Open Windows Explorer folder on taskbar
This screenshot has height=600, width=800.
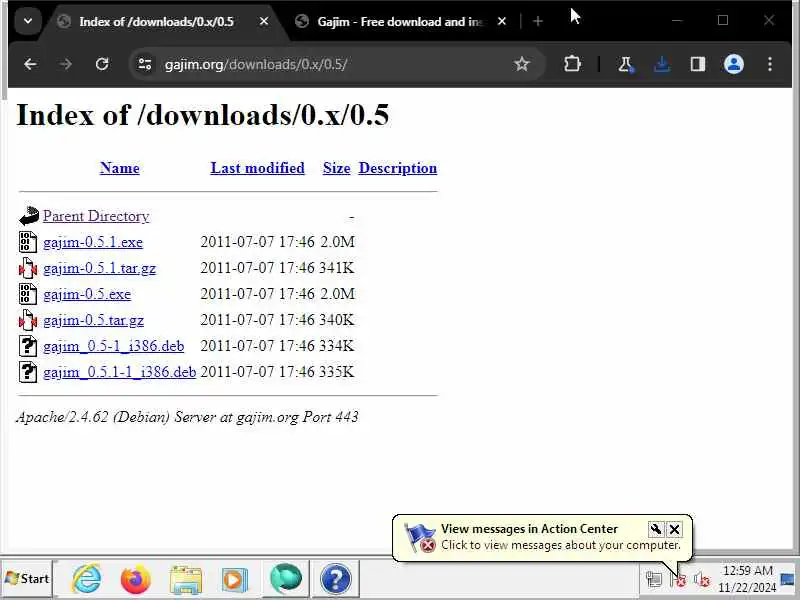click(x=186, y=580)
